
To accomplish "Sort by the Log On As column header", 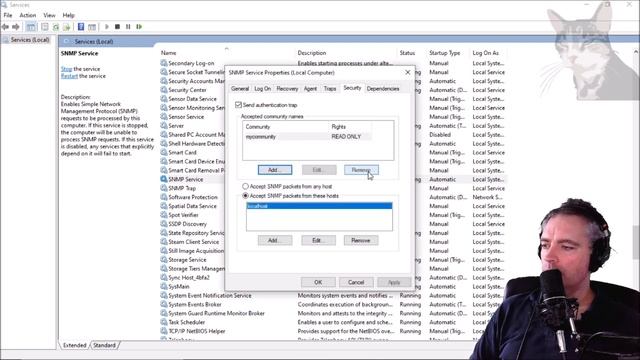I will pos(485,53).
